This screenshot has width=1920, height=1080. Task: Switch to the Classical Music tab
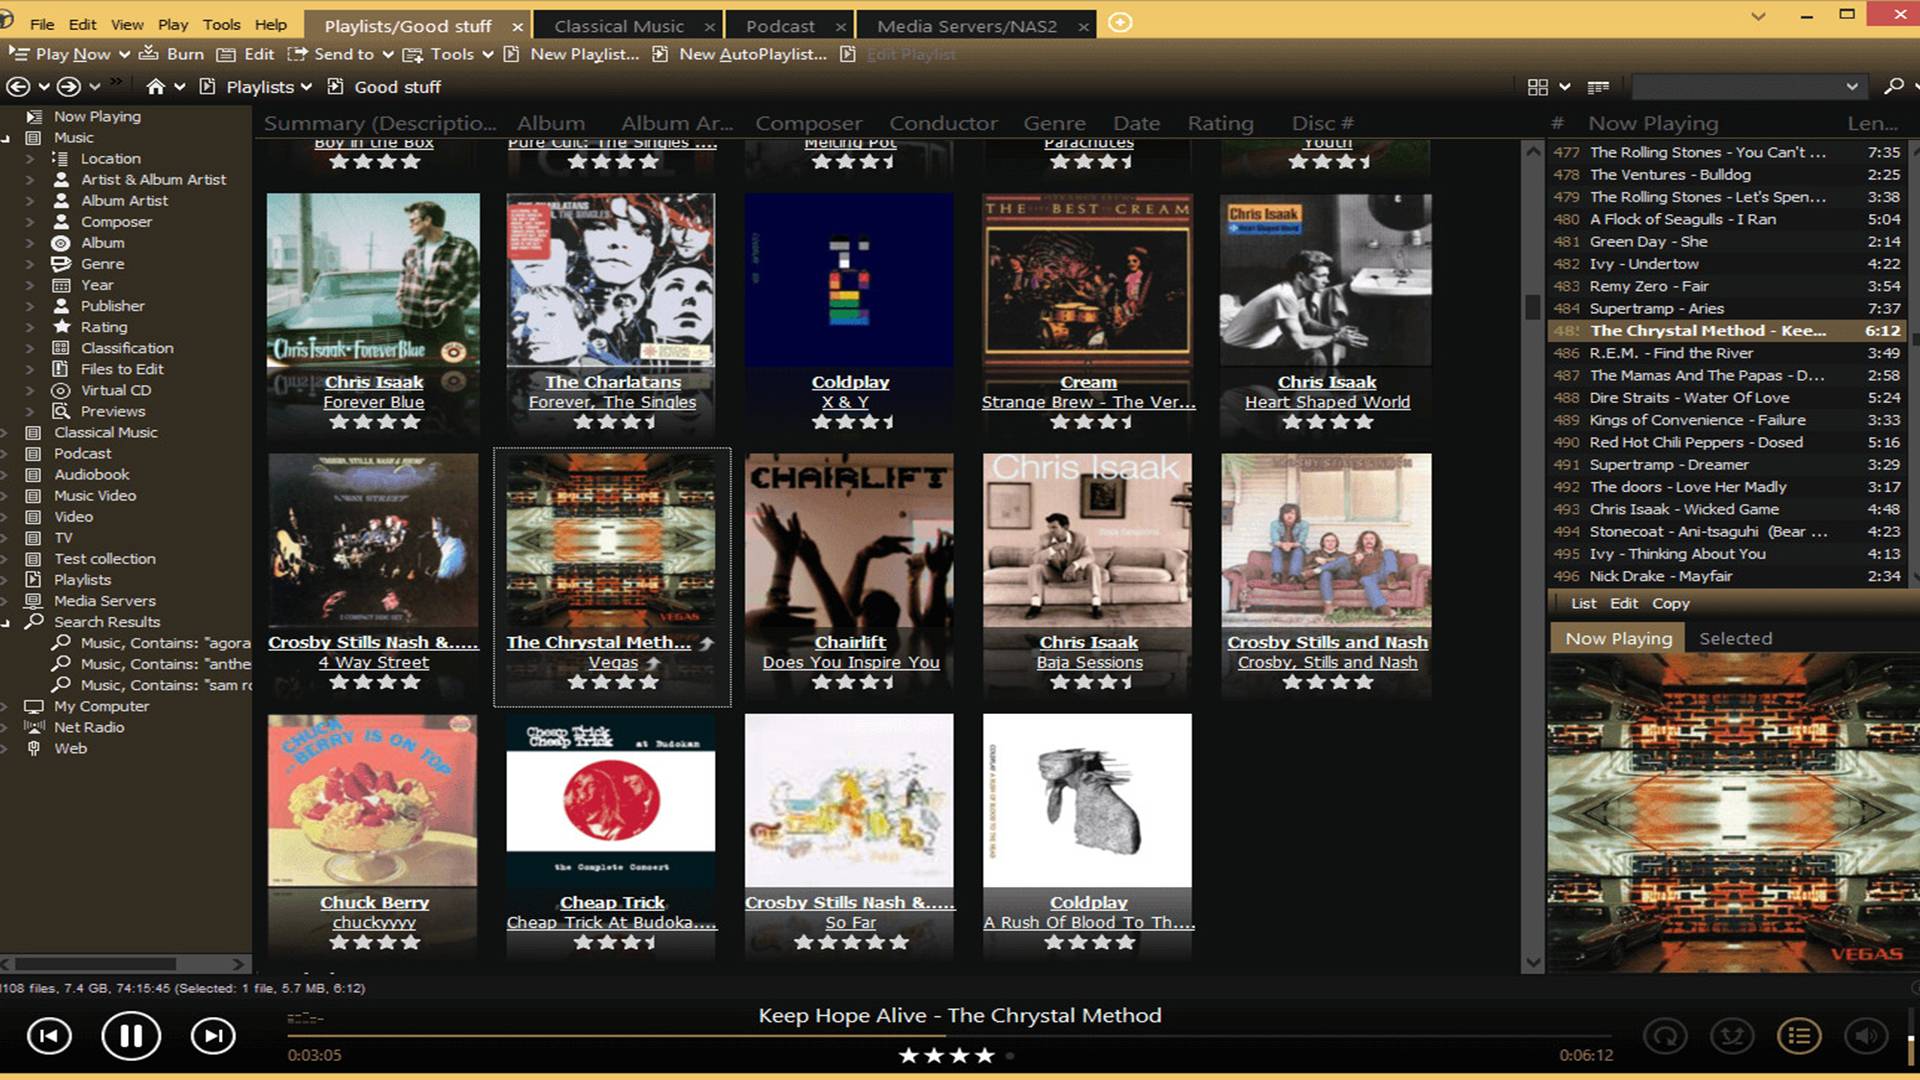click(619, 26)
